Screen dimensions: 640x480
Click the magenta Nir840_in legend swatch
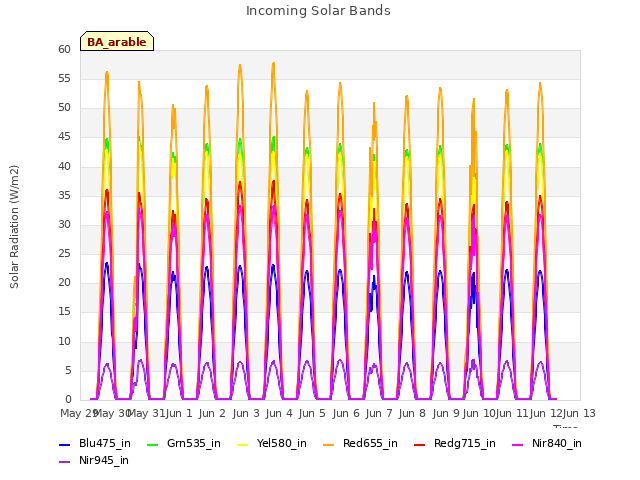518,444
